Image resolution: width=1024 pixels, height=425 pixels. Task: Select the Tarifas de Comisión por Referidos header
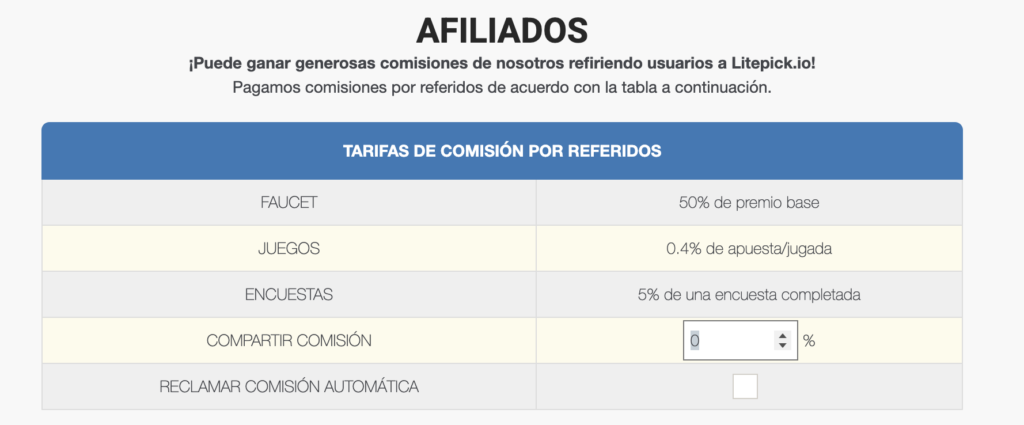pyautogui.click(x=502, y=151)
